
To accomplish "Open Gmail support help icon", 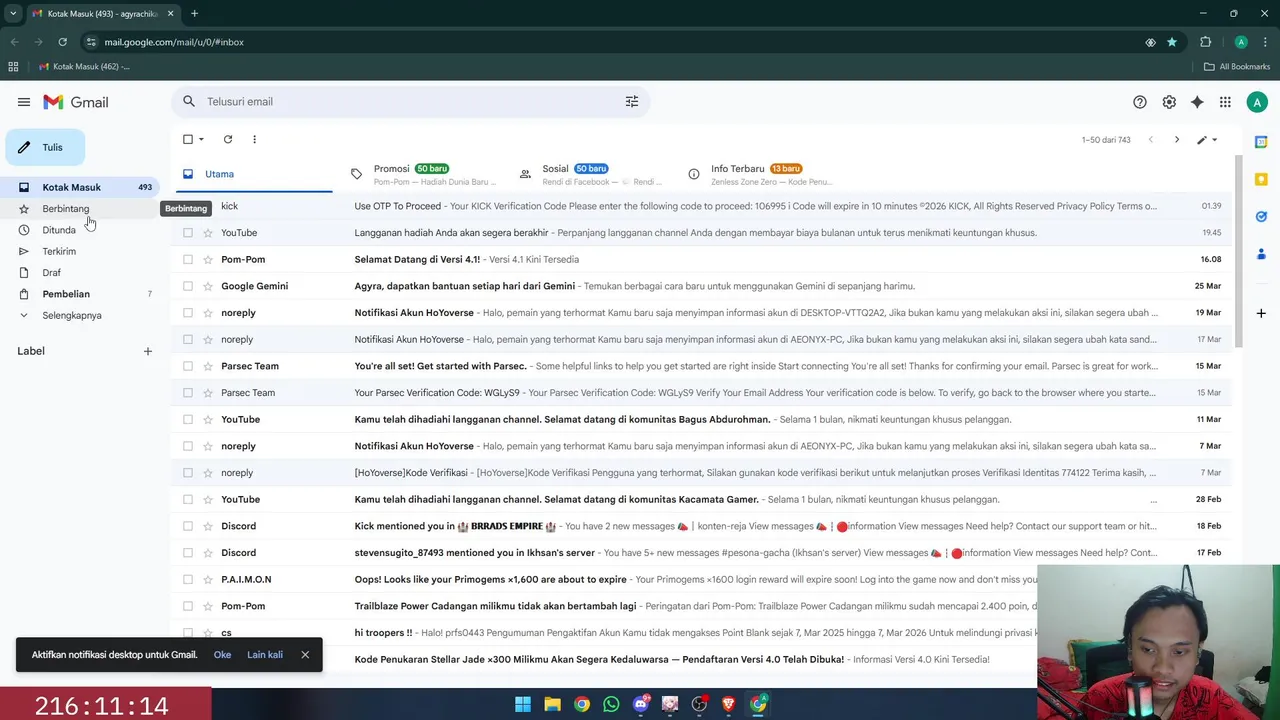I will click(1140, 102).
